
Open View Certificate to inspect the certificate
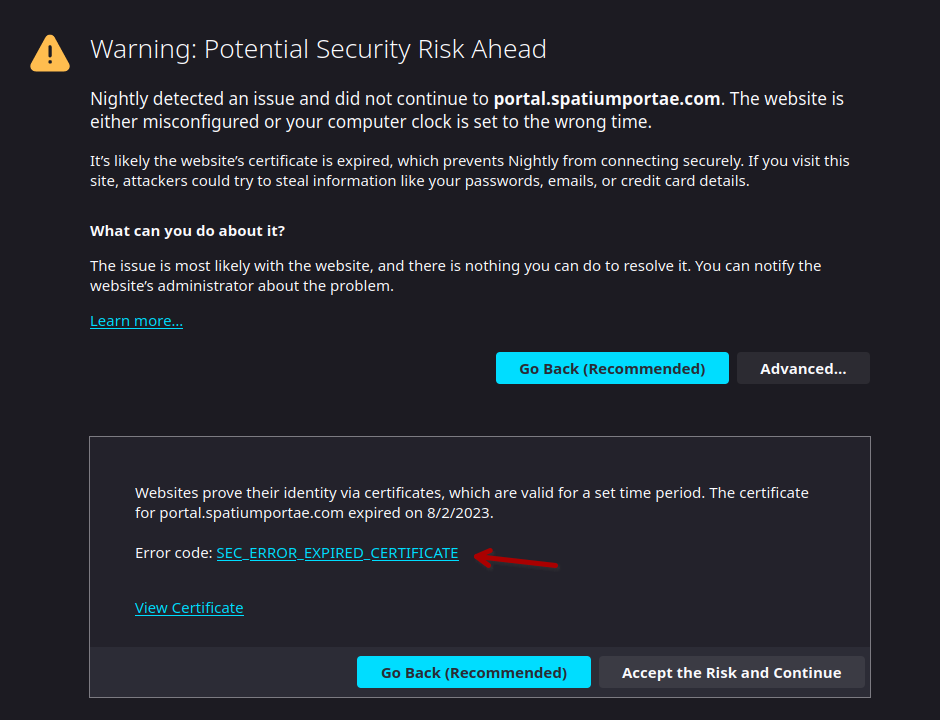pyautogui.click(x=189, y=607)
